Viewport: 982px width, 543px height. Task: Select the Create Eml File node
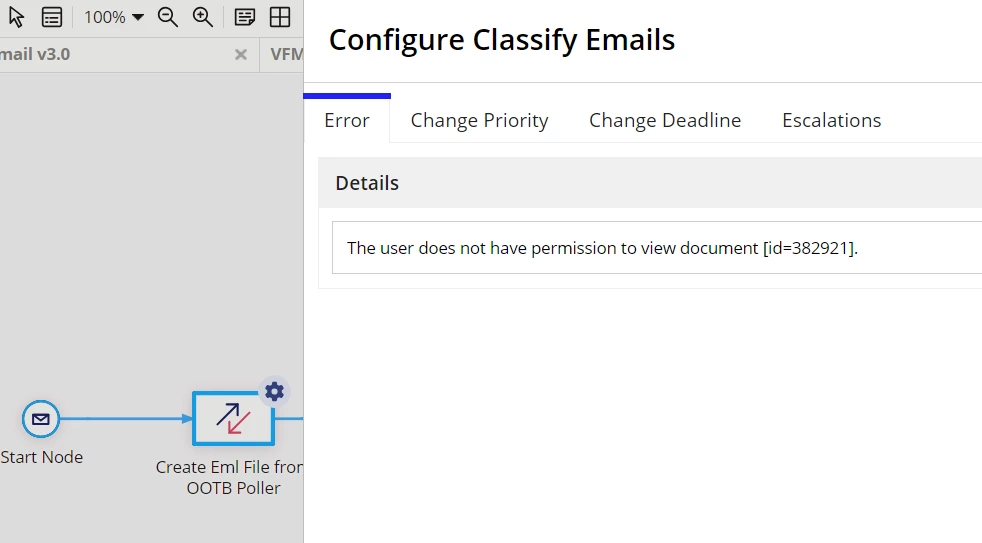233,418
